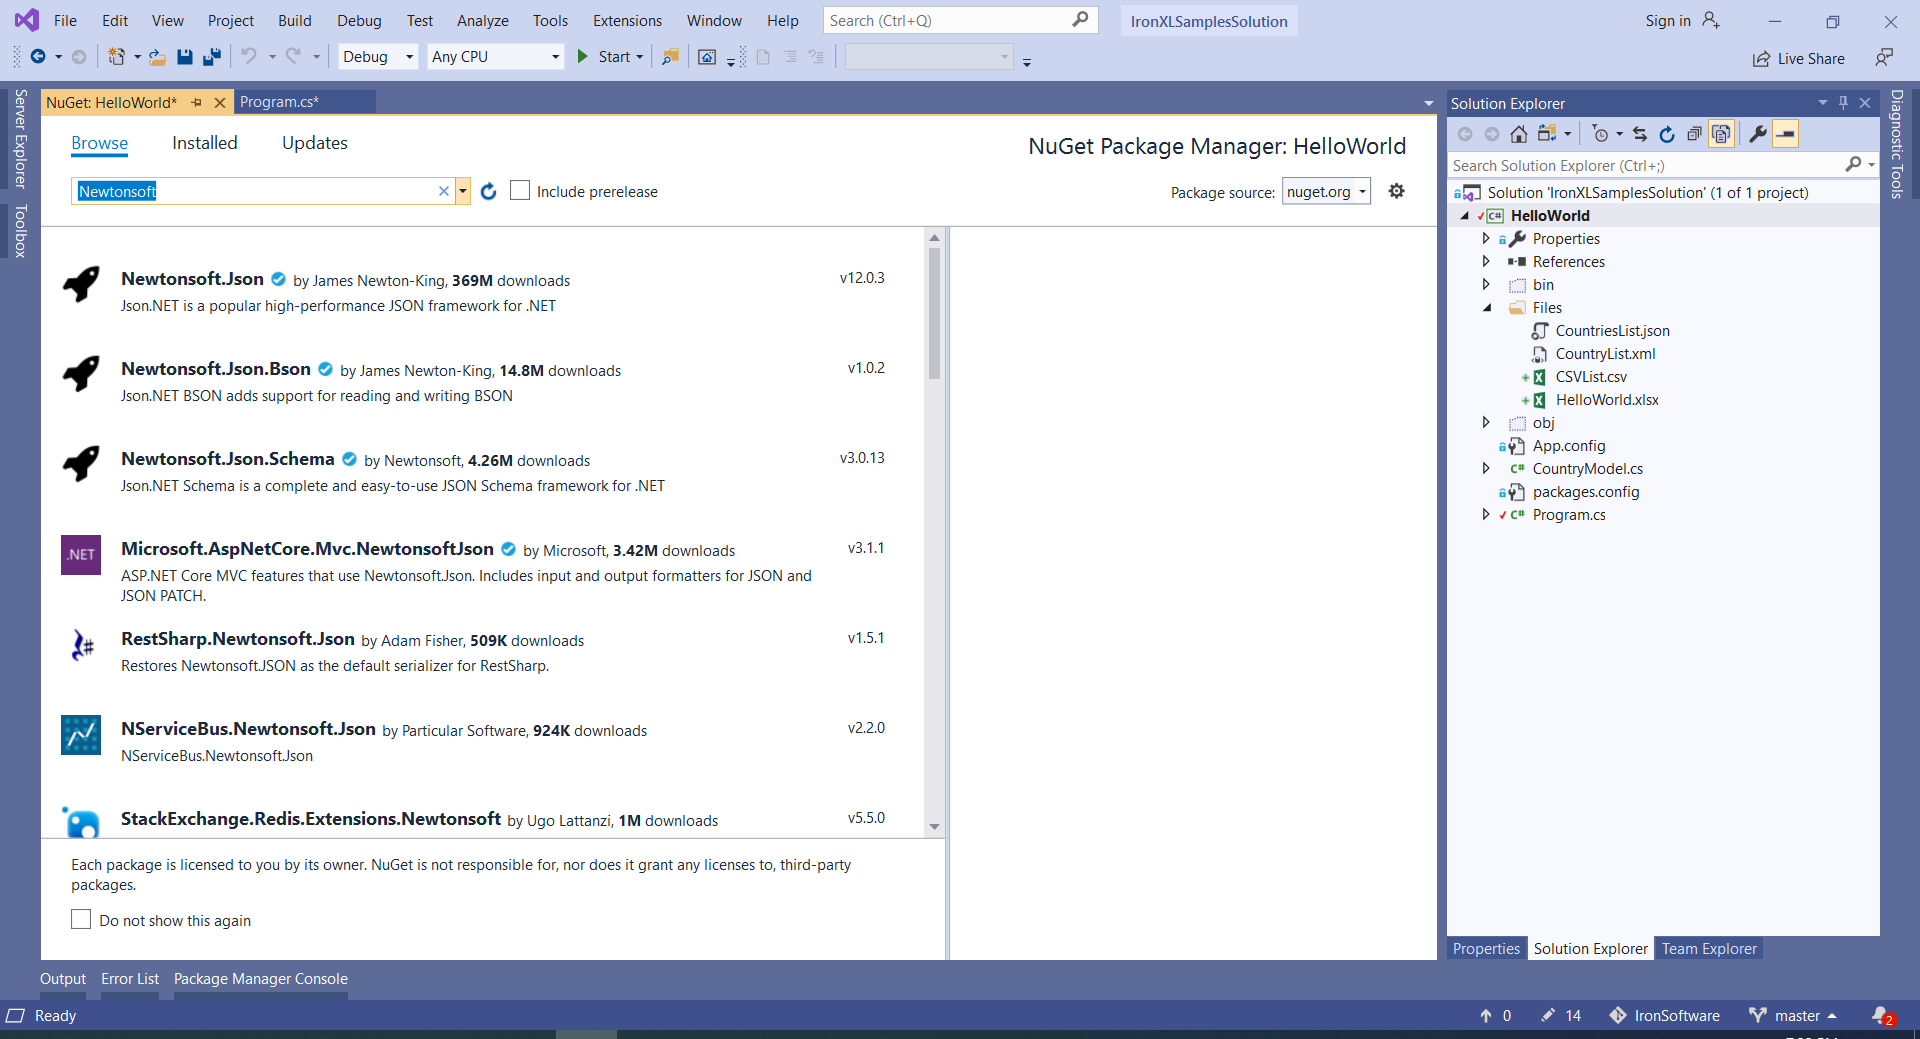Click the Undo arrow icon

pyautogui.click(x=249, y=57)
